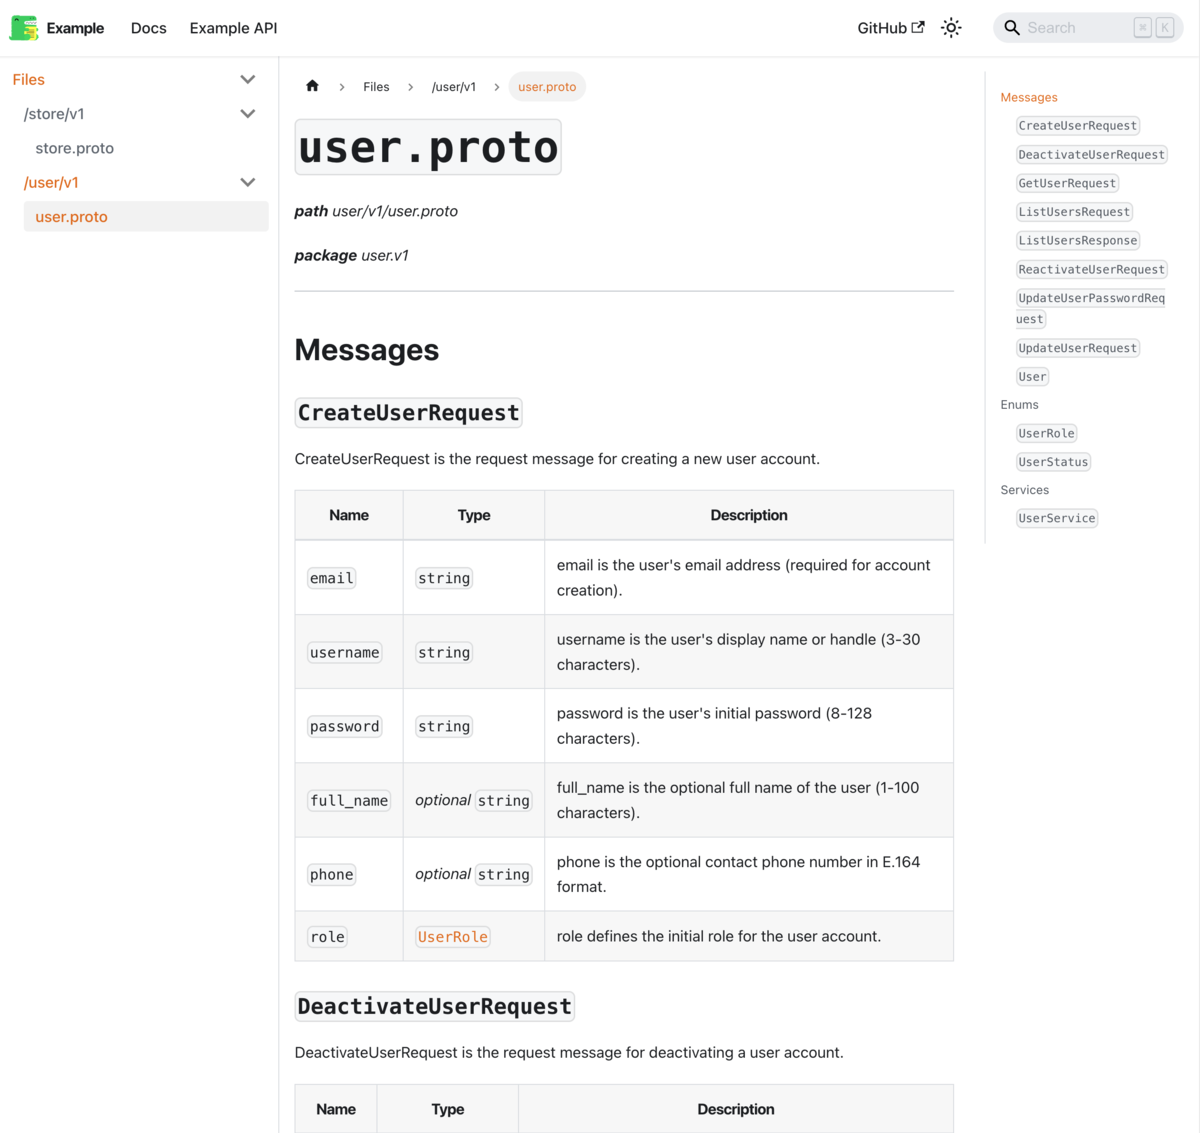Switch theme using the sun icon
The height and width of the screenshot is (1133, 1200).
click(x=951, y=27)
